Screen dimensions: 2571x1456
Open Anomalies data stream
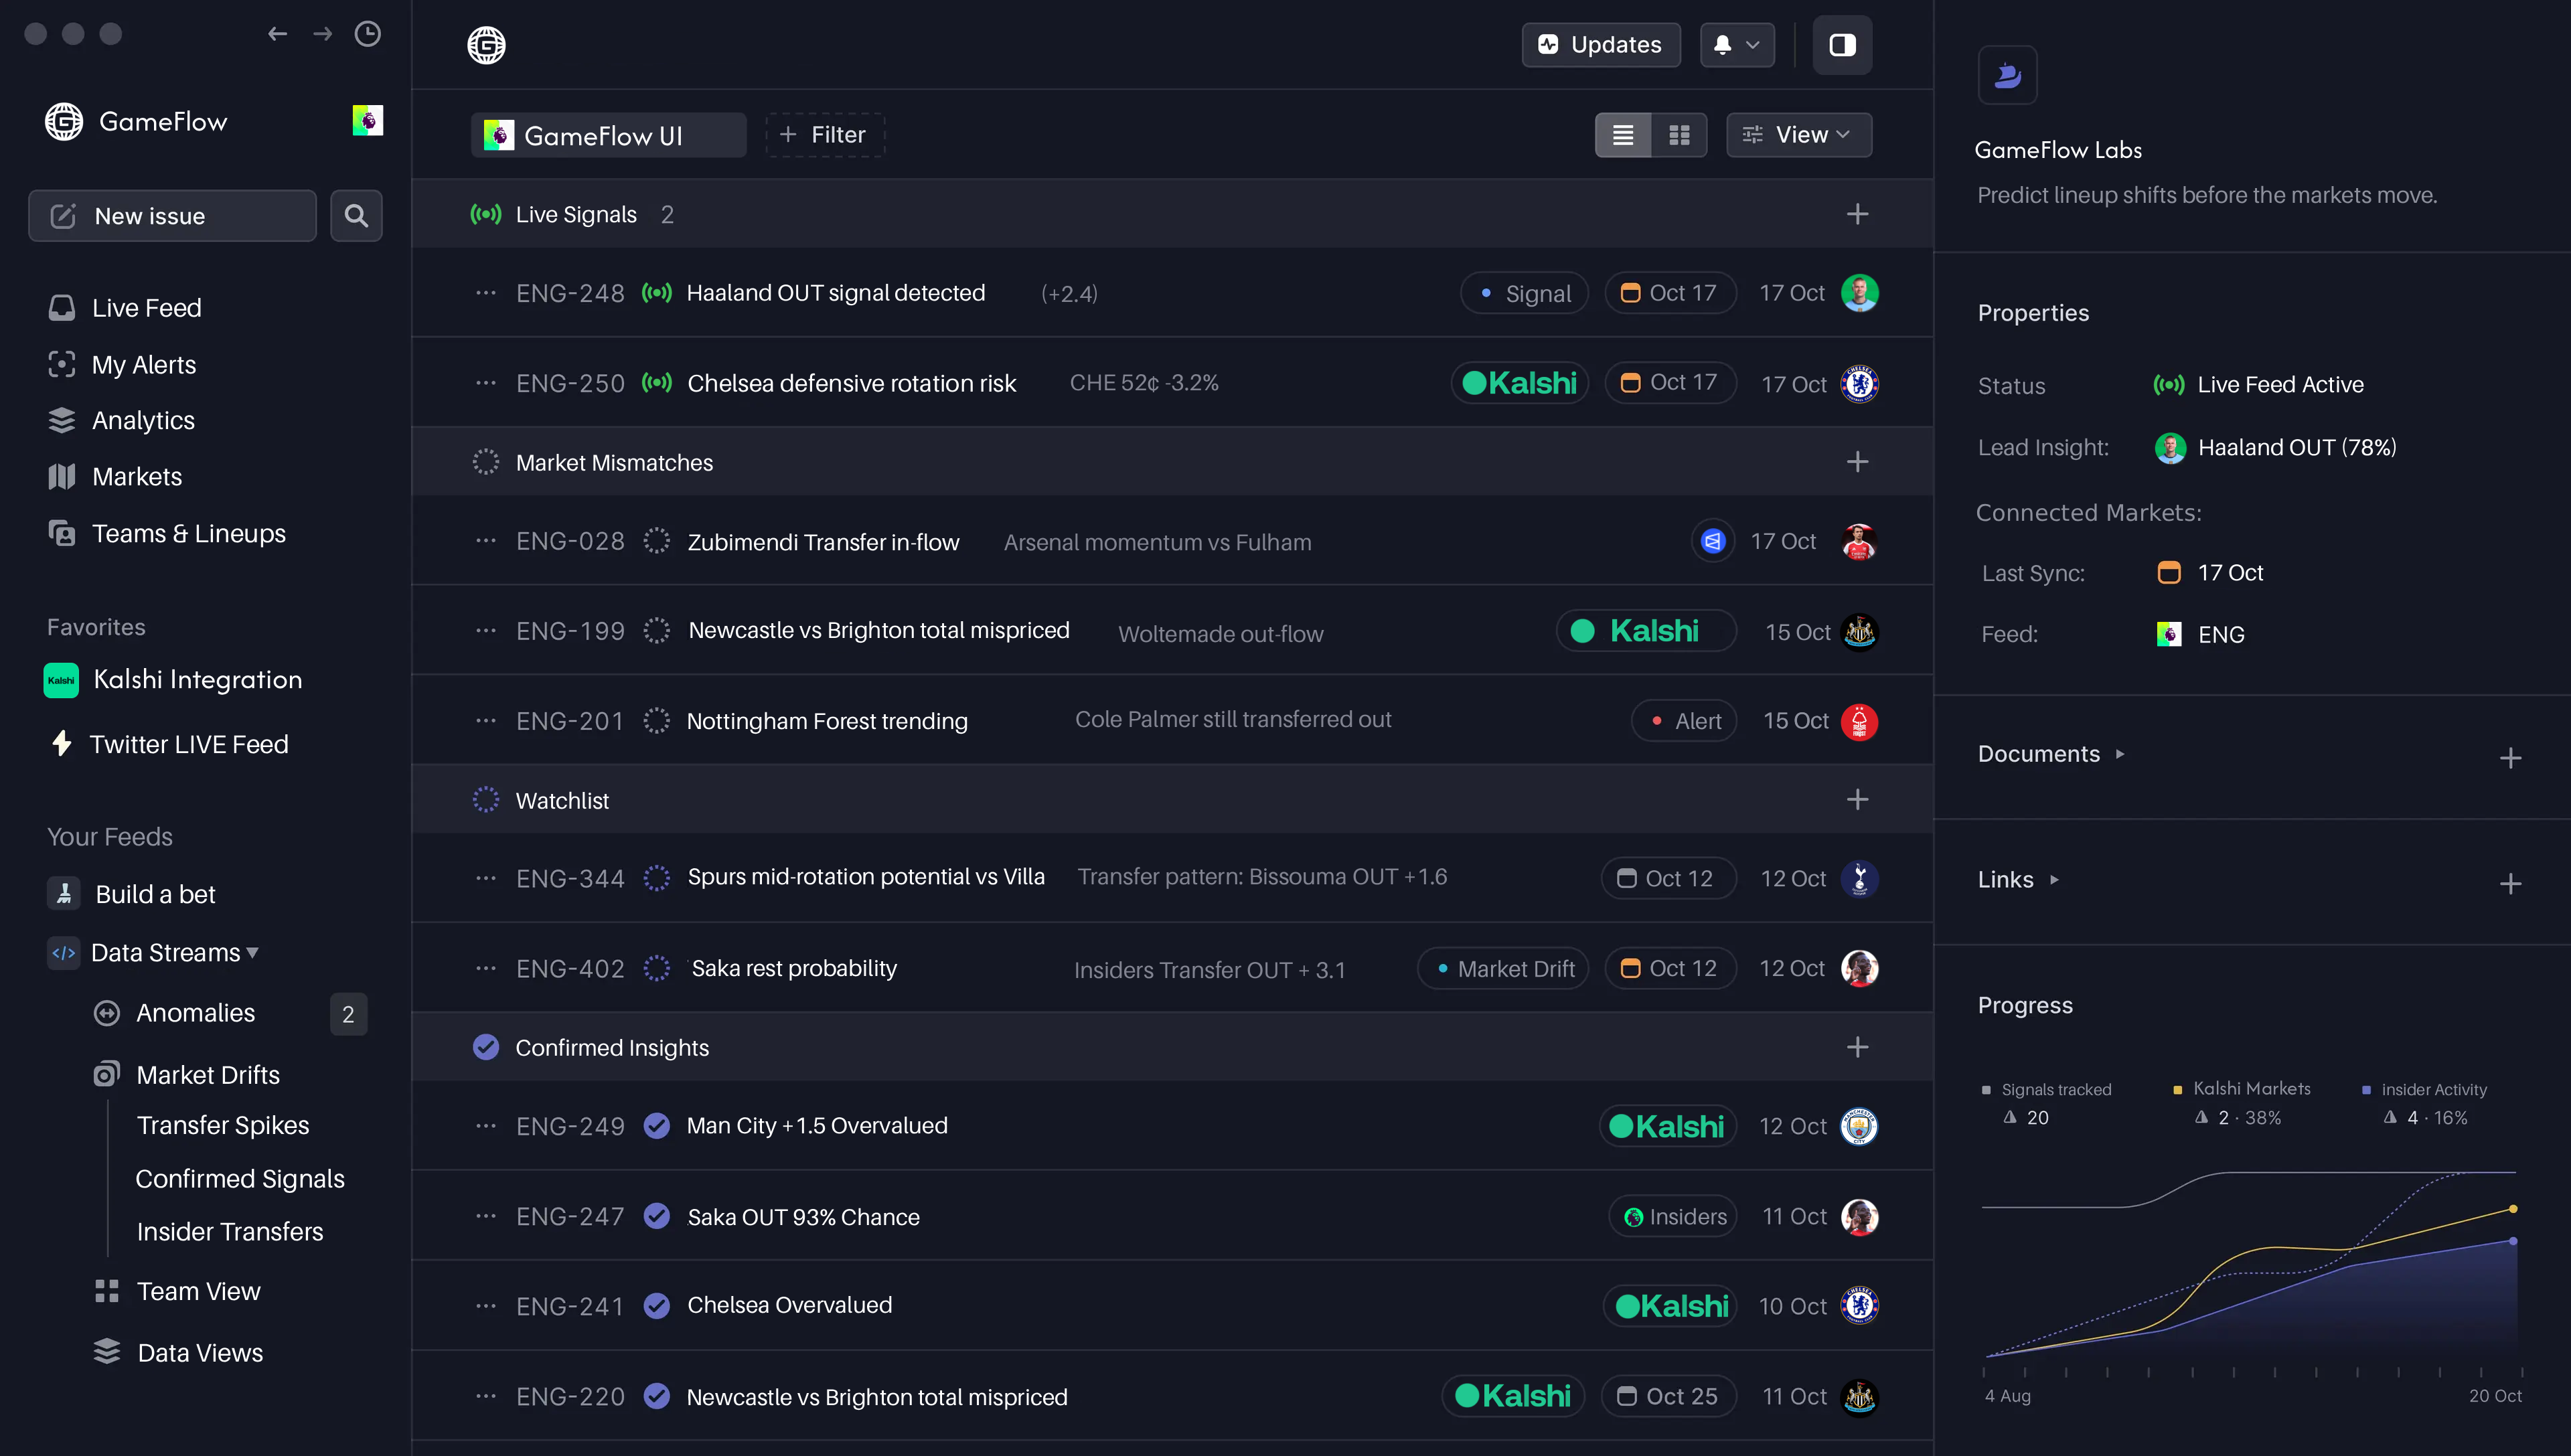pyautogui.click(x=195, y=1013)
